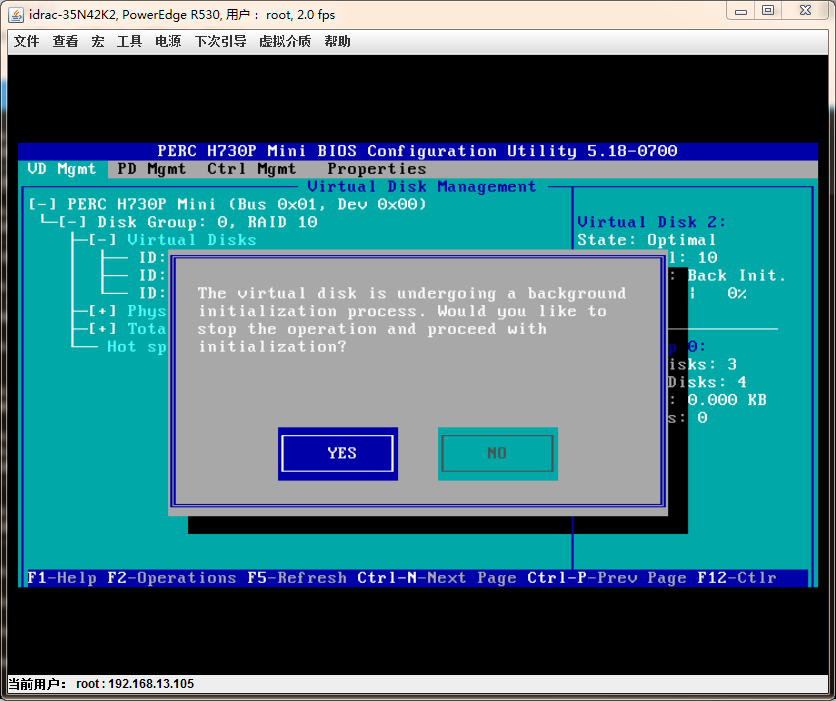The image size is (836, 701).
Task: Select the VD Mgmt tab
Action: pyautogui.click(x=61, y=169)
